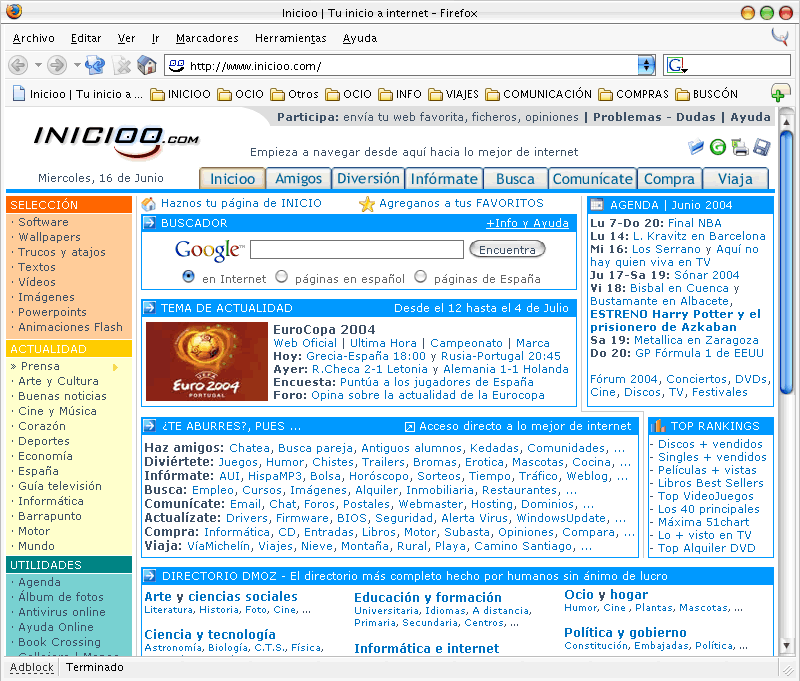Click the Forward navigation arrow
The height and width of the screenshot is (681, 800).
pyautogui.click(x=57, y=65)
